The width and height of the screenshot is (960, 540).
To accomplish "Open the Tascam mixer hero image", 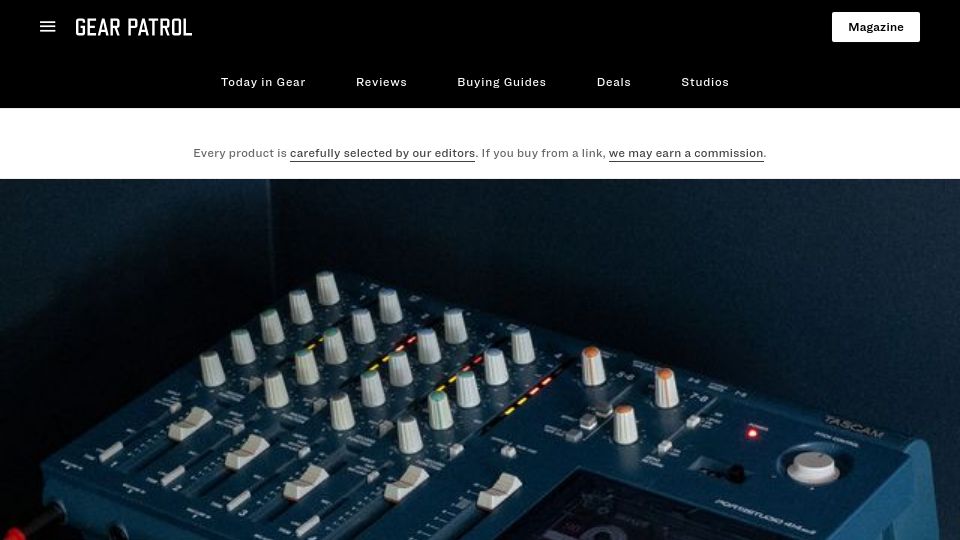I will tap(480, 359).
